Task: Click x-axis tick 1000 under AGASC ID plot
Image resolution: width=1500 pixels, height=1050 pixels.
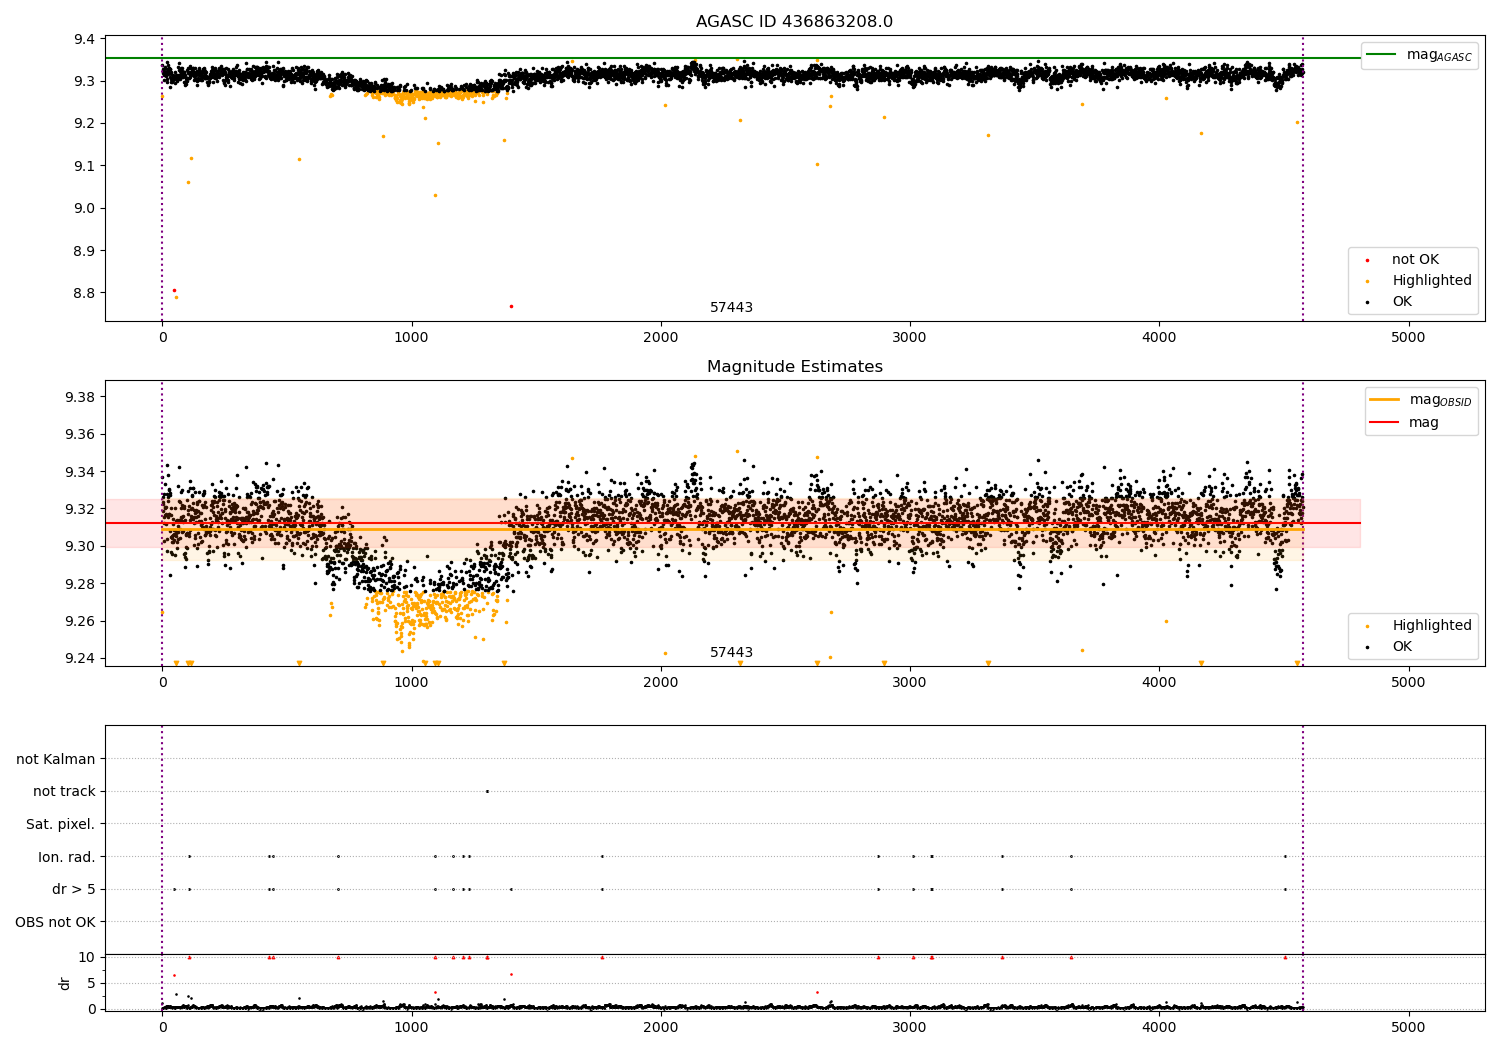Action: point(411,338)
